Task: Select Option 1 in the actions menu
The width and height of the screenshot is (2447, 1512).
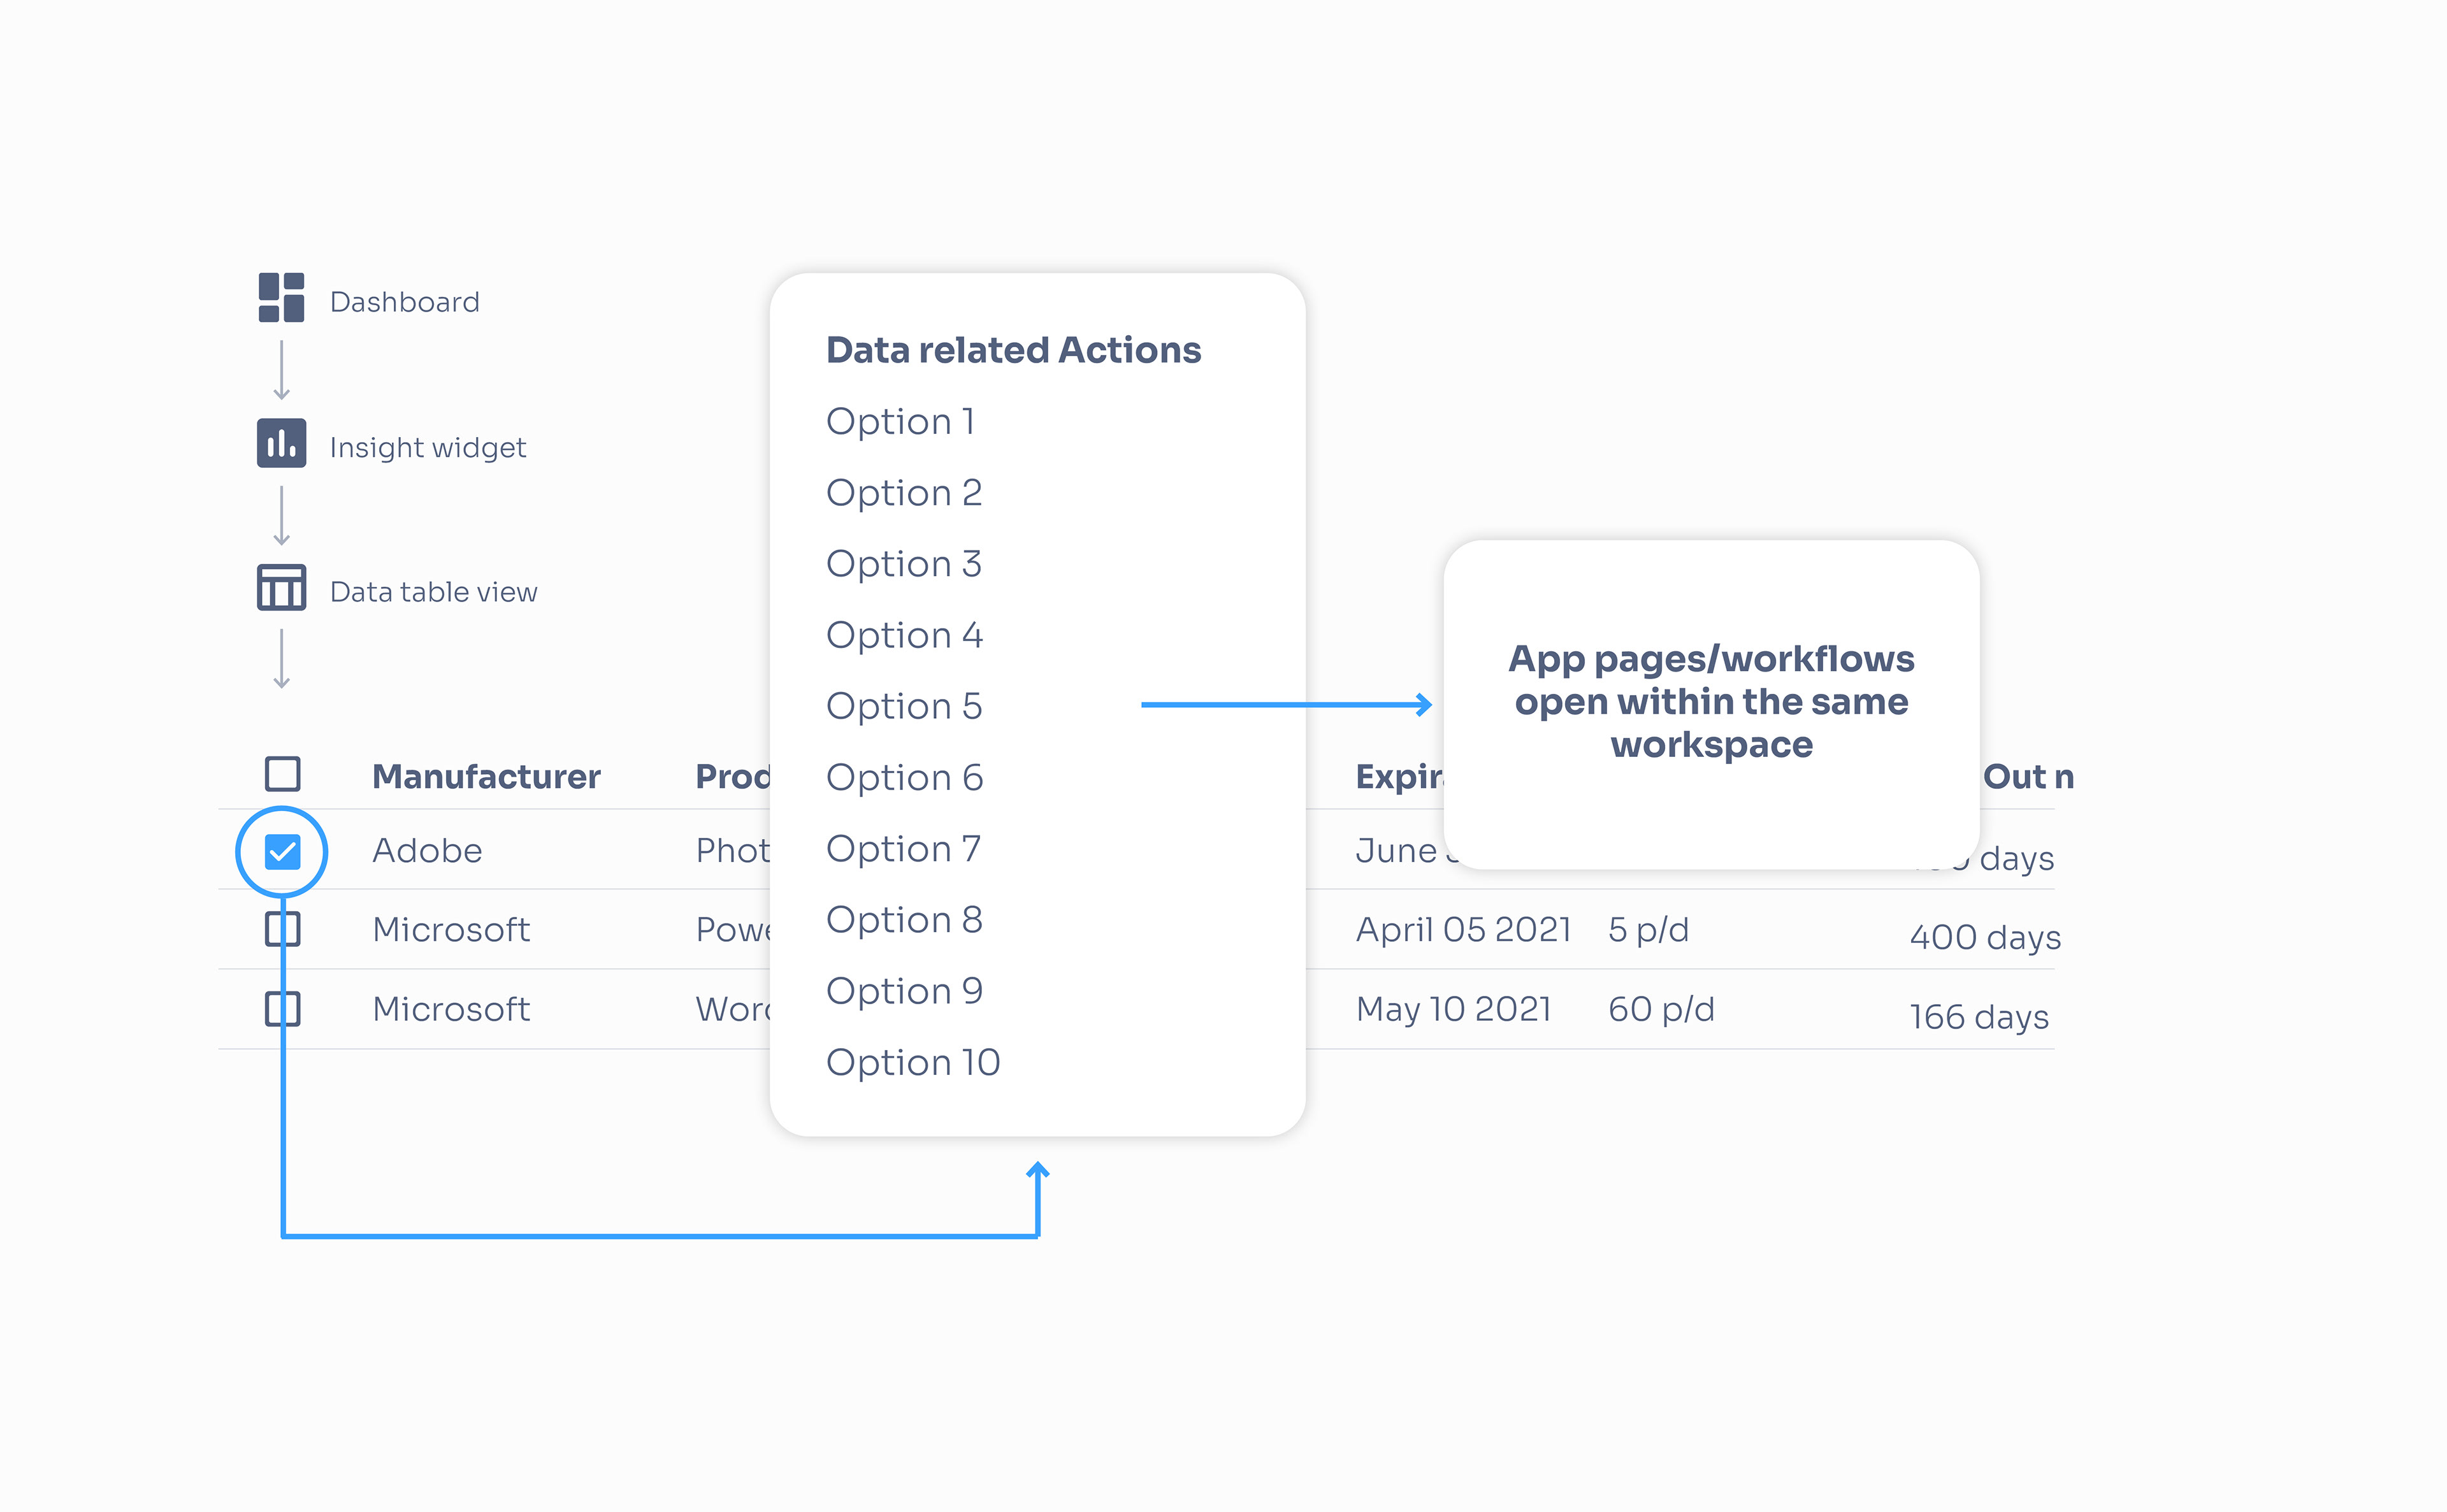Action: coord(900,422)
